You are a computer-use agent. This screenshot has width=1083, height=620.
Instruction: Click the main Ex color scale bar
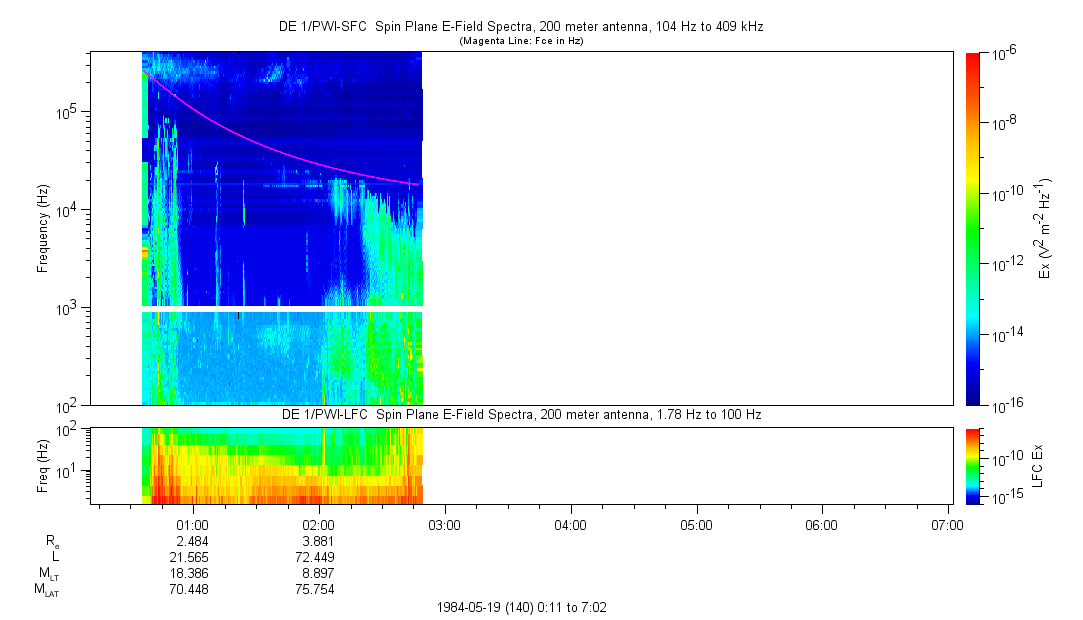(x=972, y=229)
